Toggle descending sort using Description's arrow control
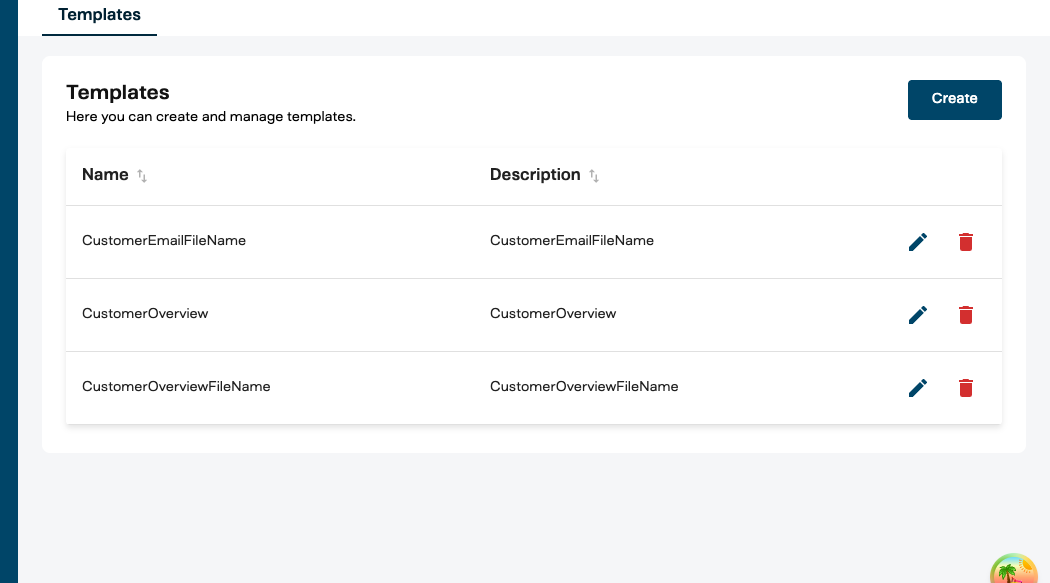 [x=594, y=175]
